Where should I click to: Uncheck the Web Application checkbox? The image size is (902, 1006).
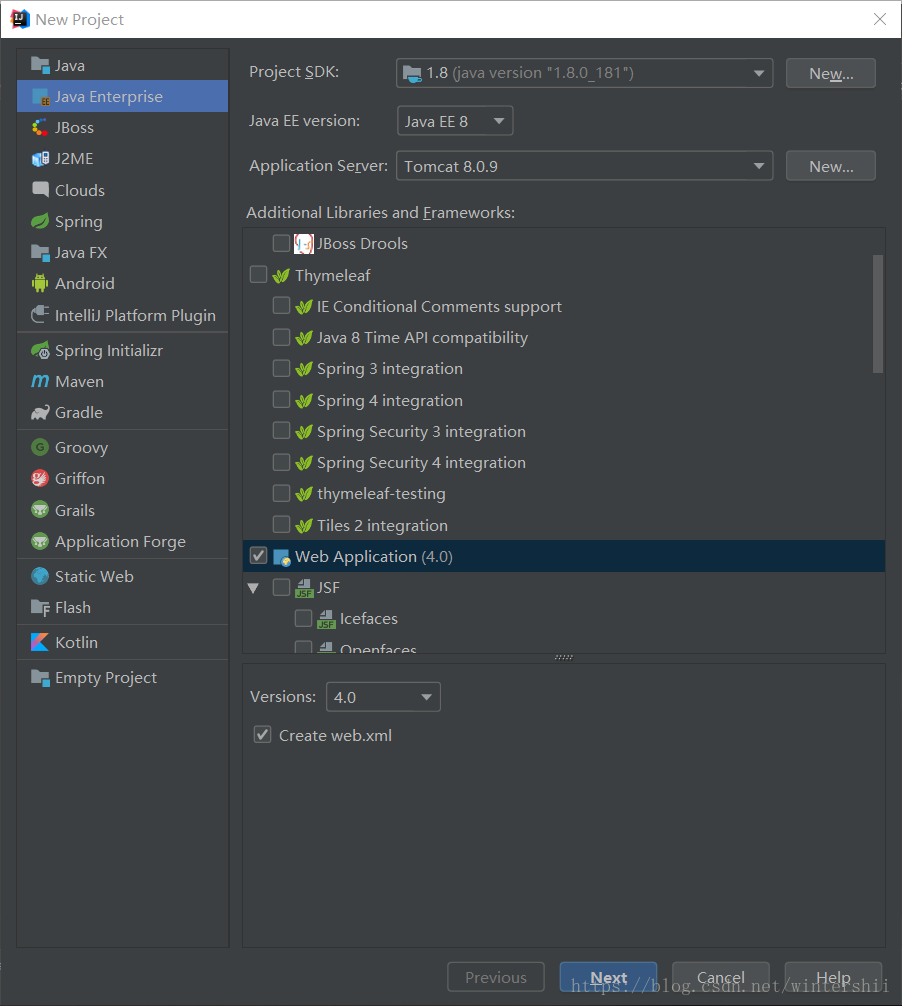pos(258,556)
